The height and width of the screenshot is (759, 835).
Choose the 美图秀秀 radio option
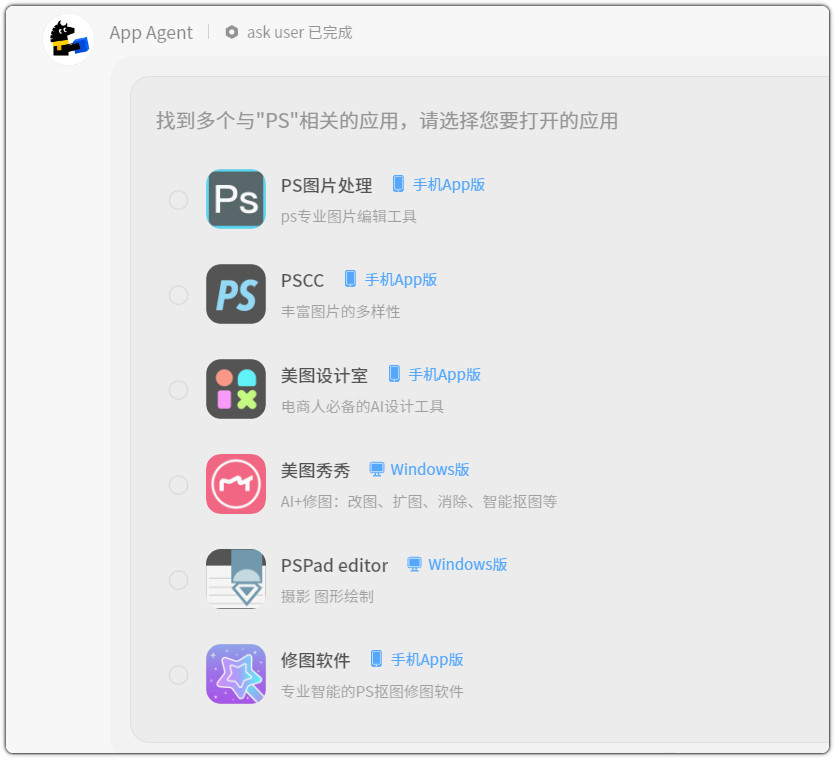178,485
